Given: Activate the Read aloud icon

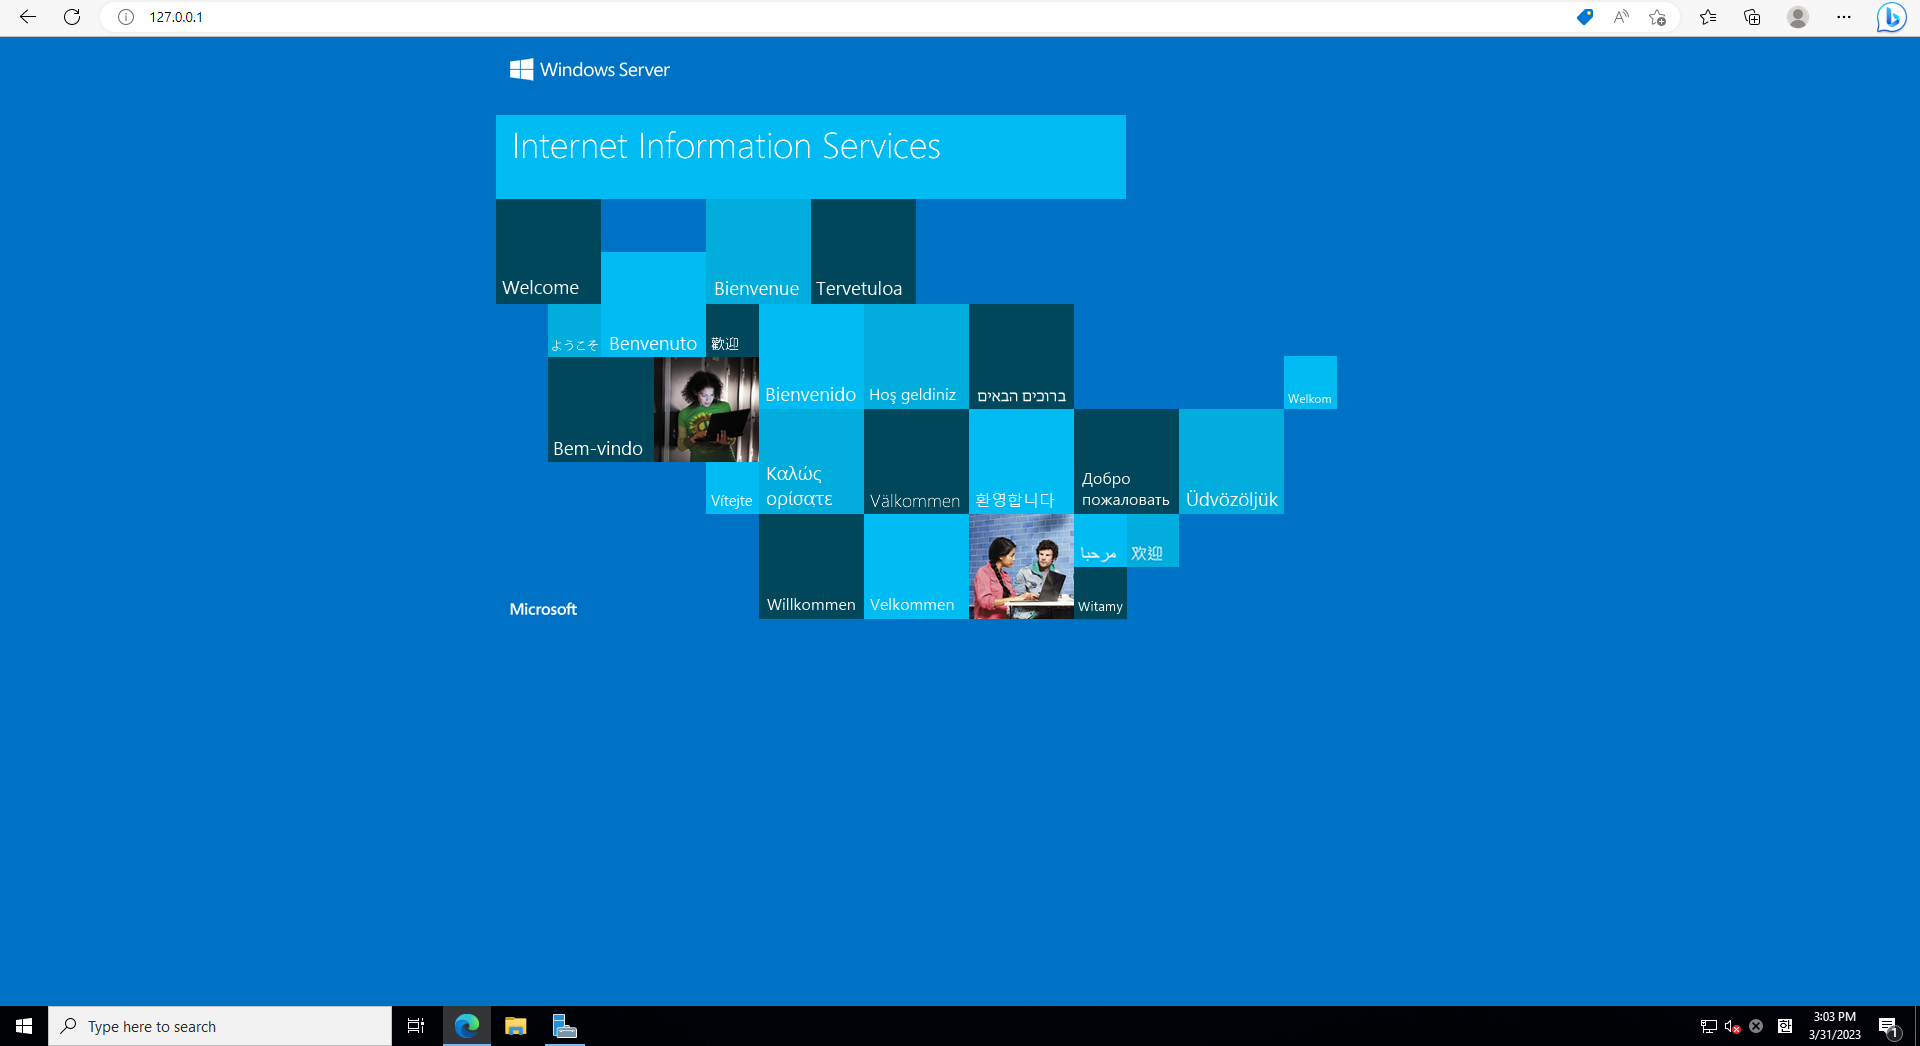Looking at the screenshot, I should [1621, 17].
